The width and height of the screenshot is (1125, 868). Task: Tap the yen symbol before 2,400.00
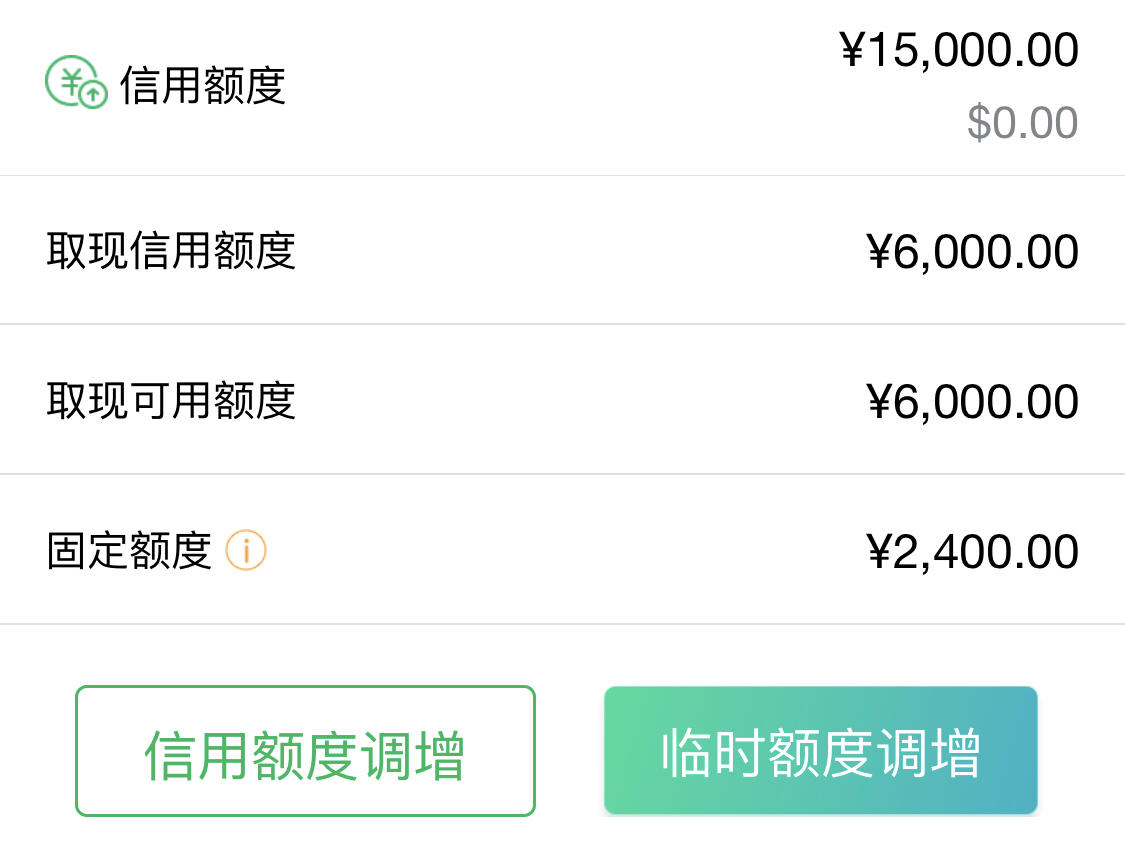click(x=880, y=551)
